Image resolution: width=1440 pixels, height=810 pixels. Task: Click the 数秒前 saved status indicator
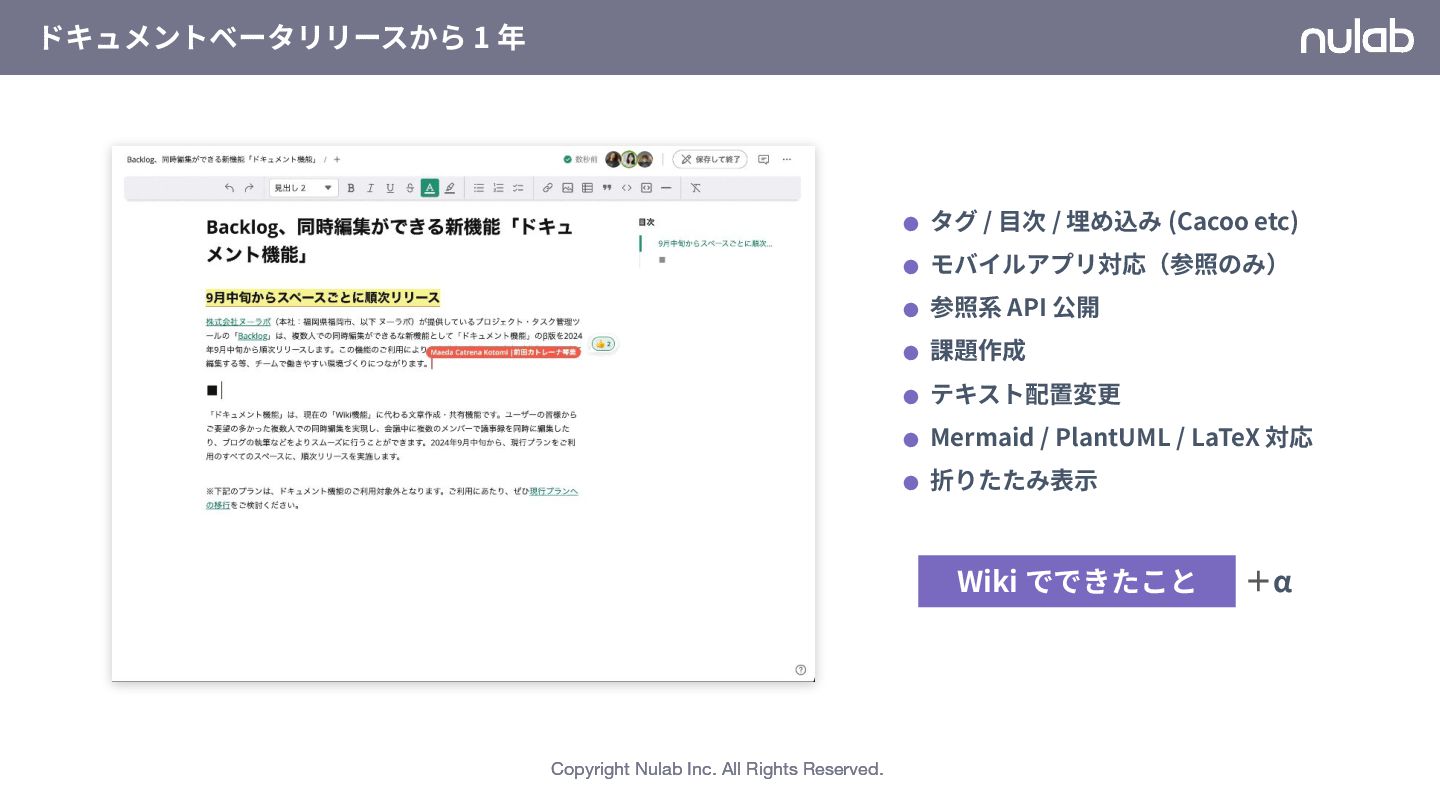(580, 159)
